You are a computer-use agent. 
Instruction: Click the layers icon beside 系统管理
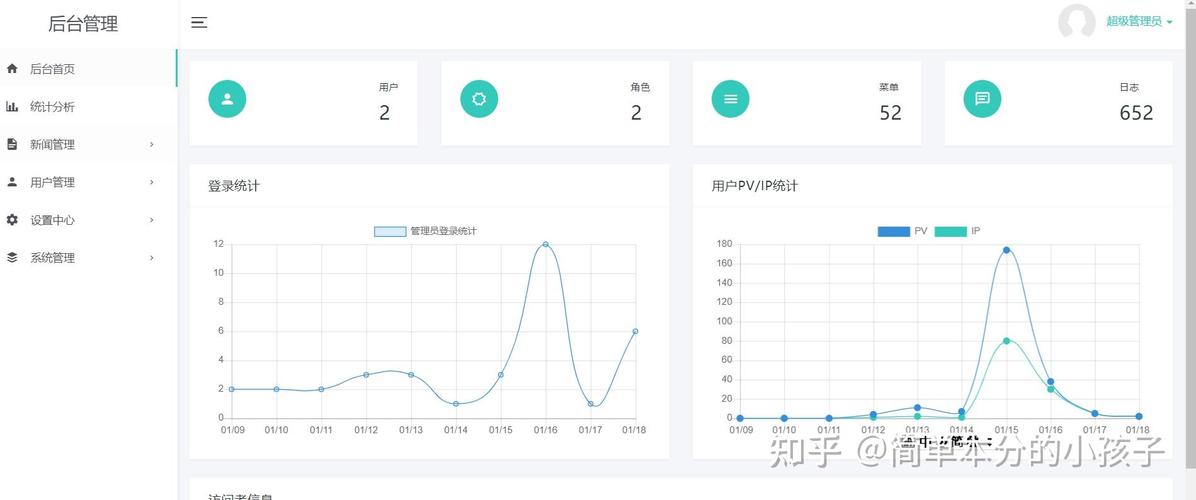click(11, 258)
